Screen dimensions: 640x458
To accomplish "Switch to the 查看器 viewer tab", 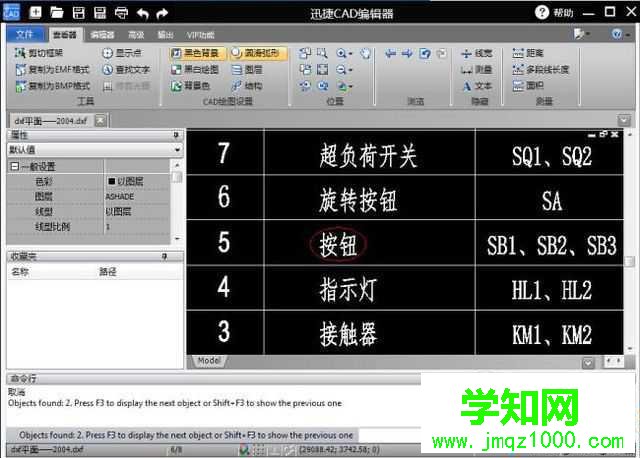I will 65,35.
